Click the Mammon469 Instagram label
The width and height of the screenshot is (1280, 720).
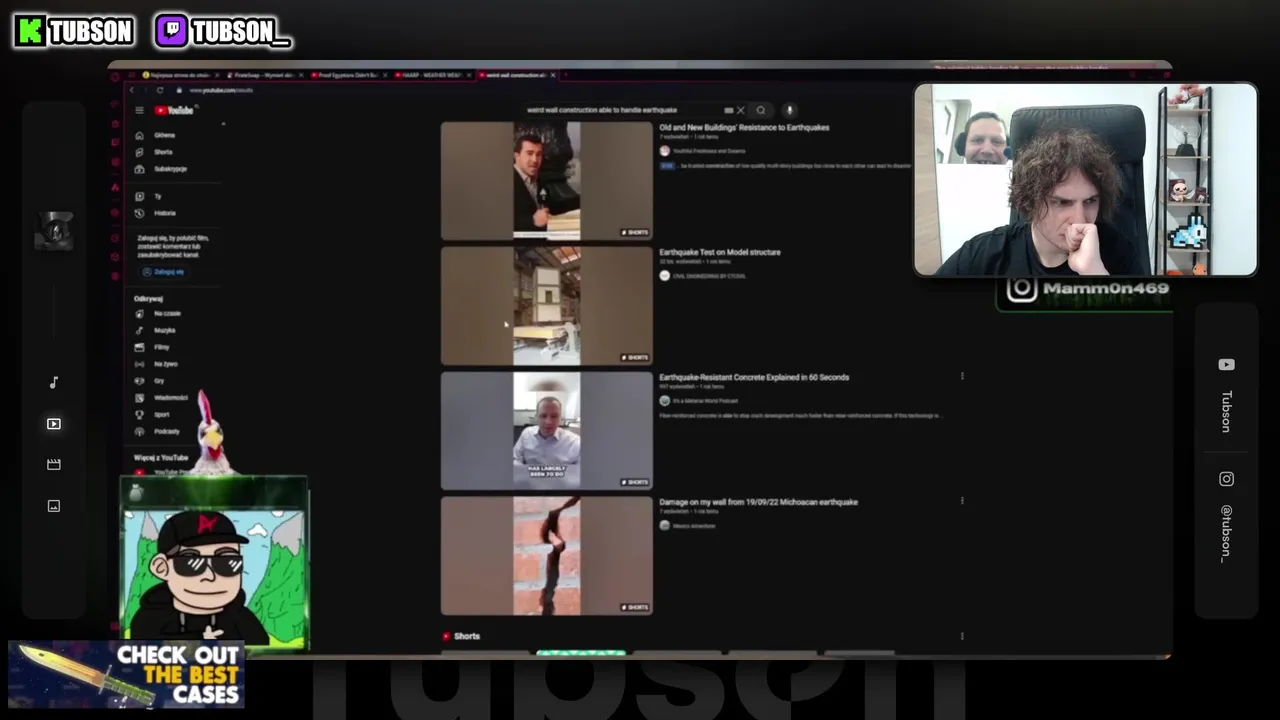click(x=1087, y=289)
